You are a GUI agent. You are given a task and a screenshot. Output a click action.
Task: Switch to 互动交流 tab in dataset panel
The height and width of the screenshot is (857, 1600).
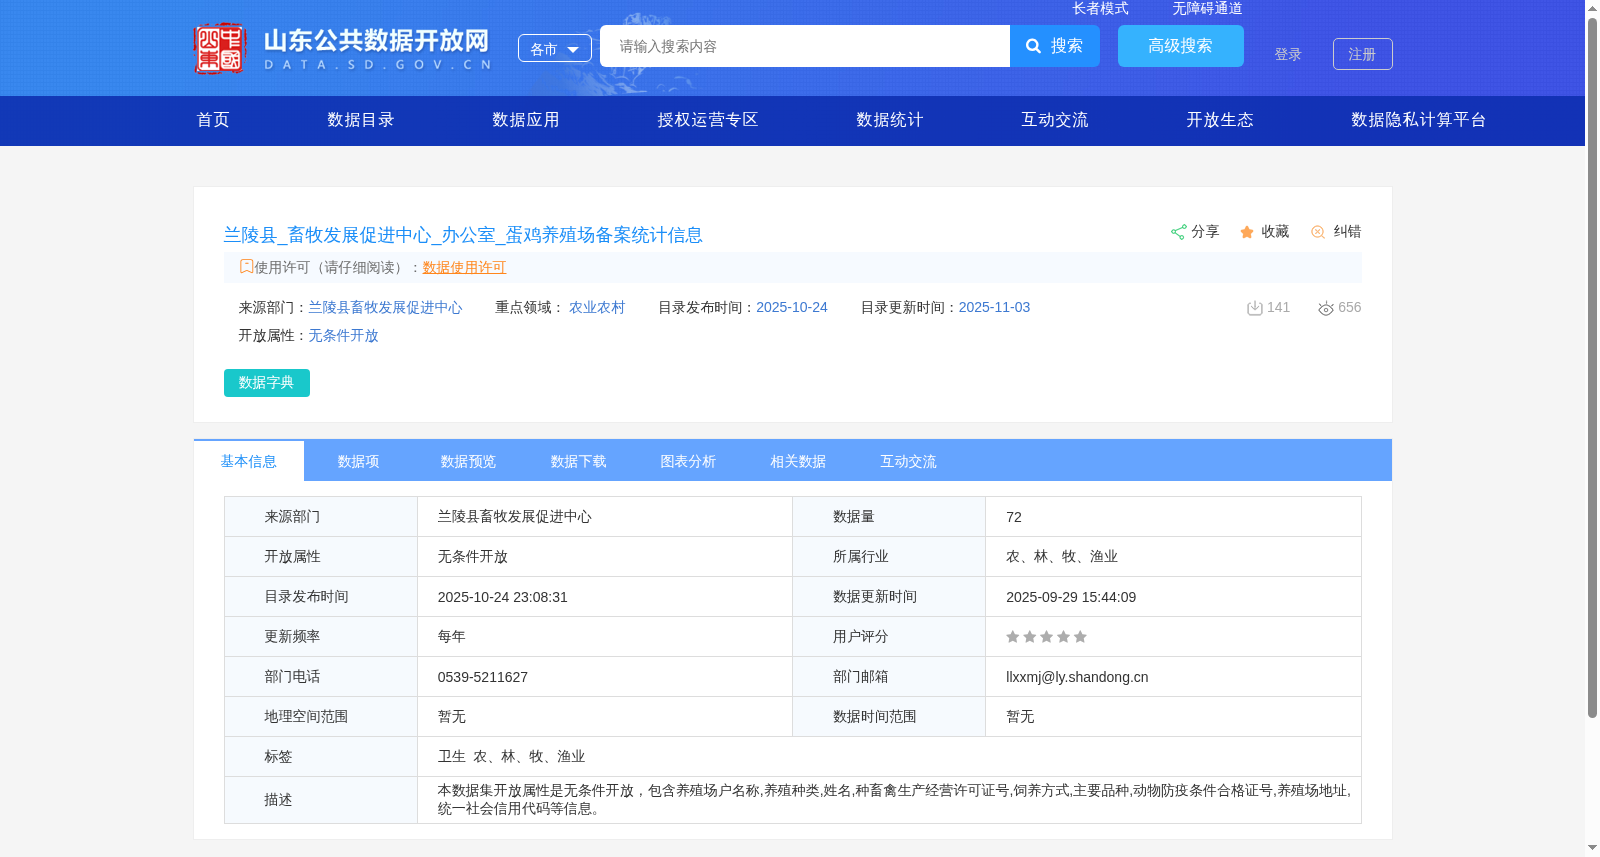coord(909,461)
